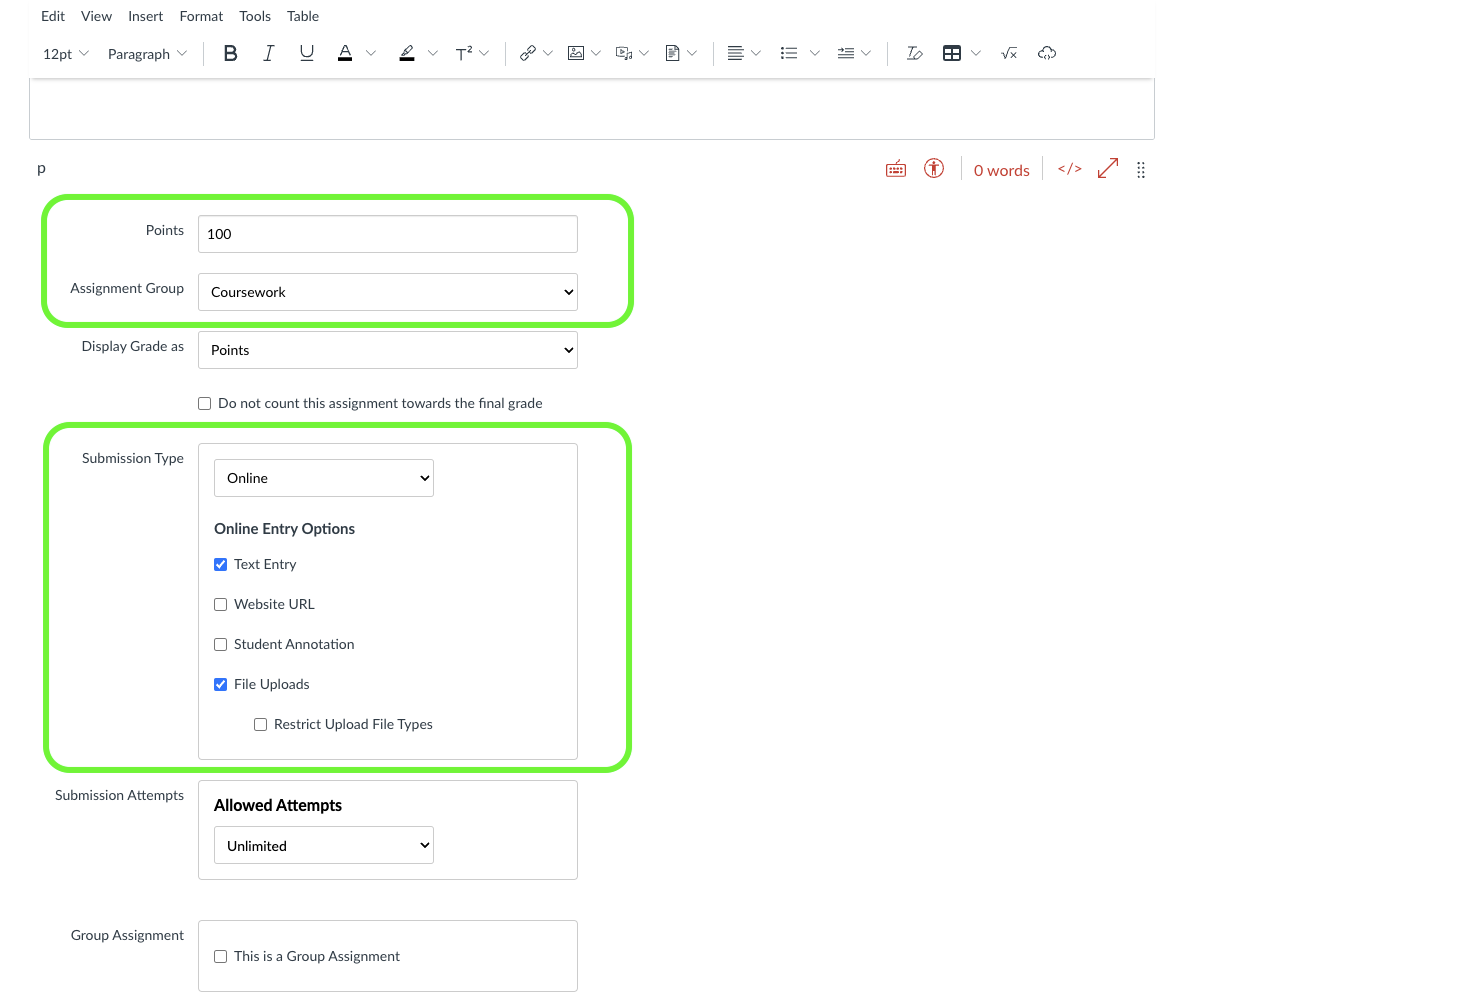Click the underline icon
Screen dimensions: 1465x1007
pos(307,54)
